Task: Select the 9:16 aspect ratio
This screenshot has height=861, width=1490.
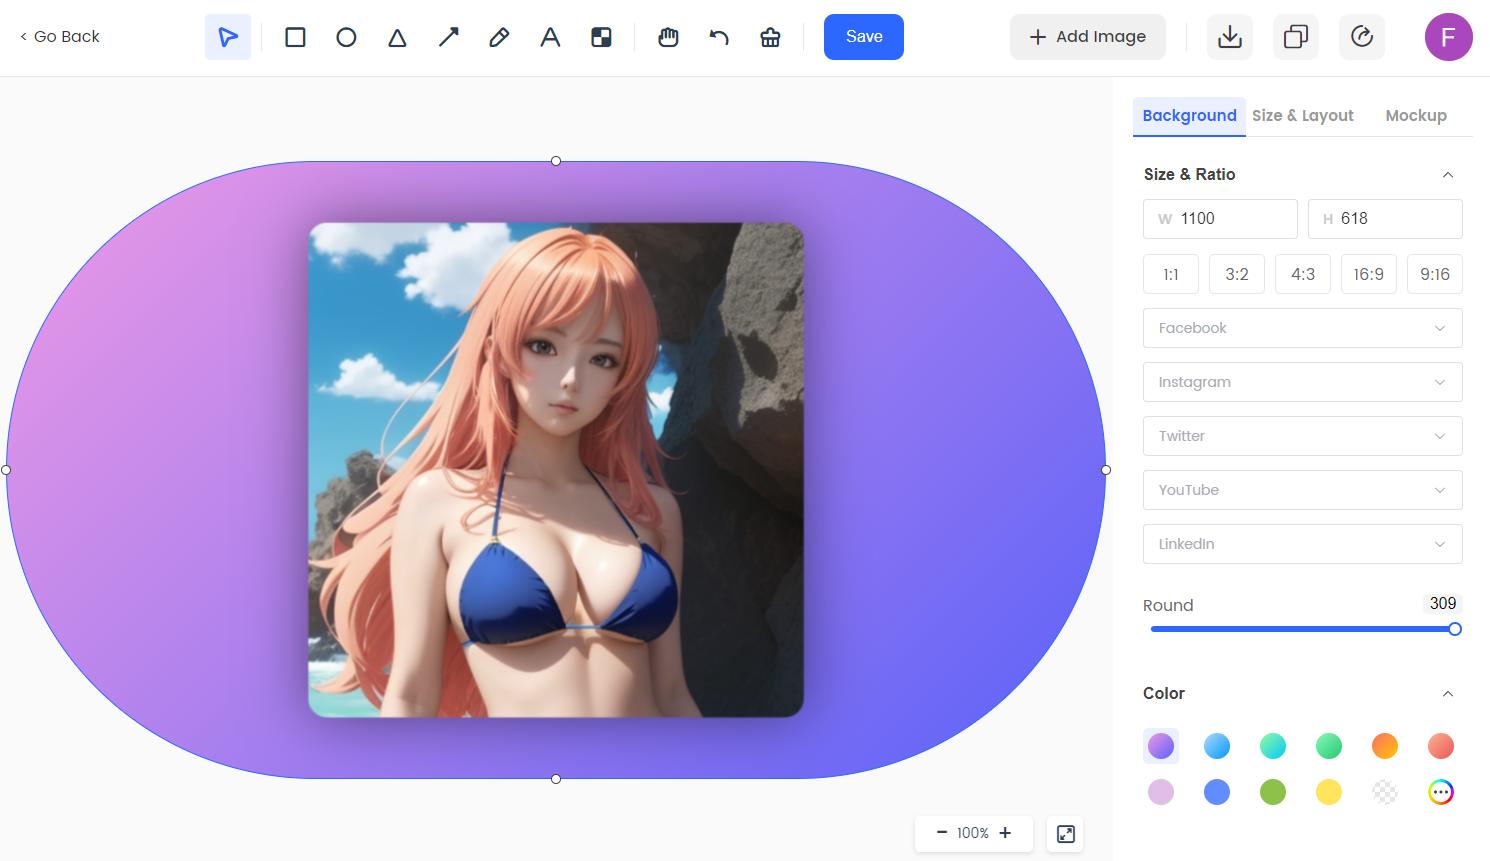Action: [x=1434, y=274]
